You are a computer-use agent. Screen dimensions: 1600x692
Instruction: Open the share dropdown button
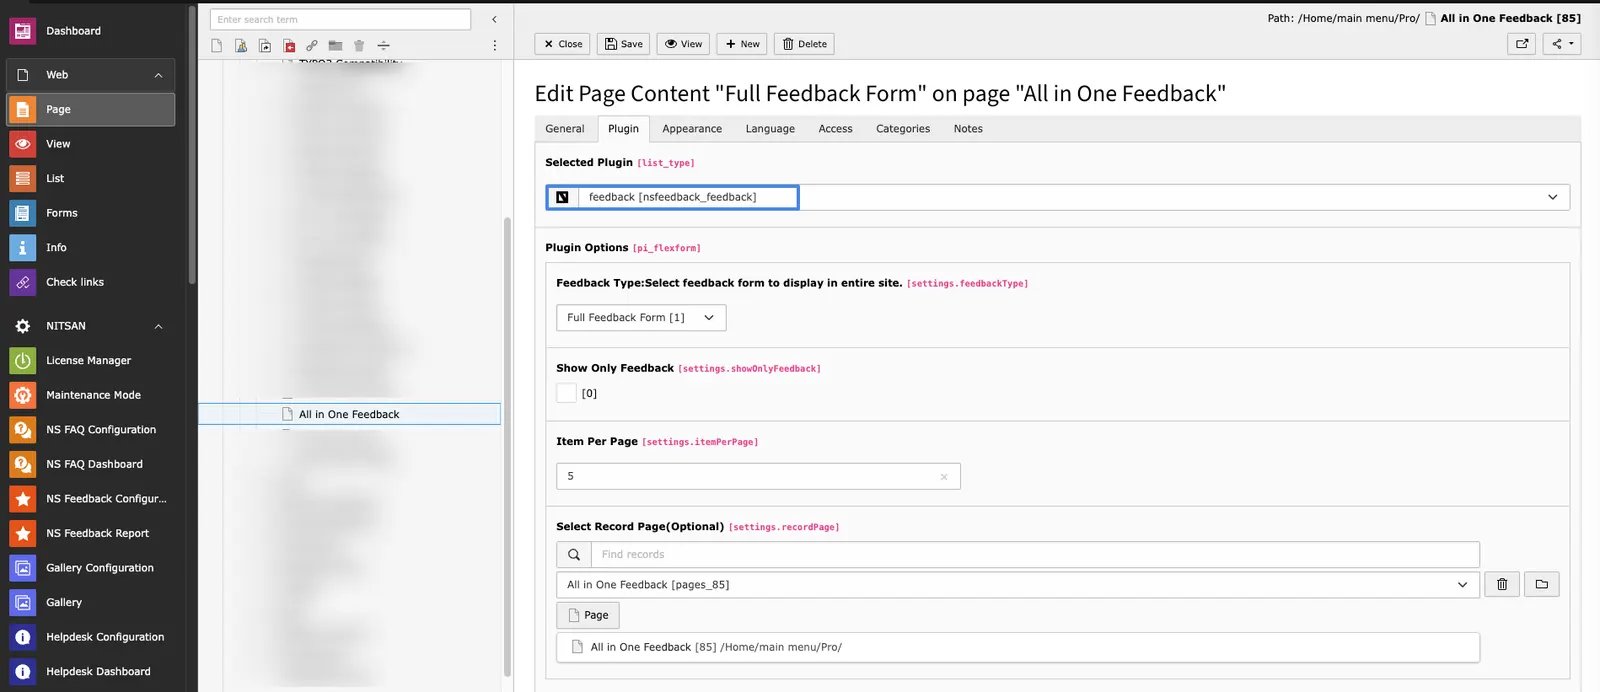[x=1562, y=44]
